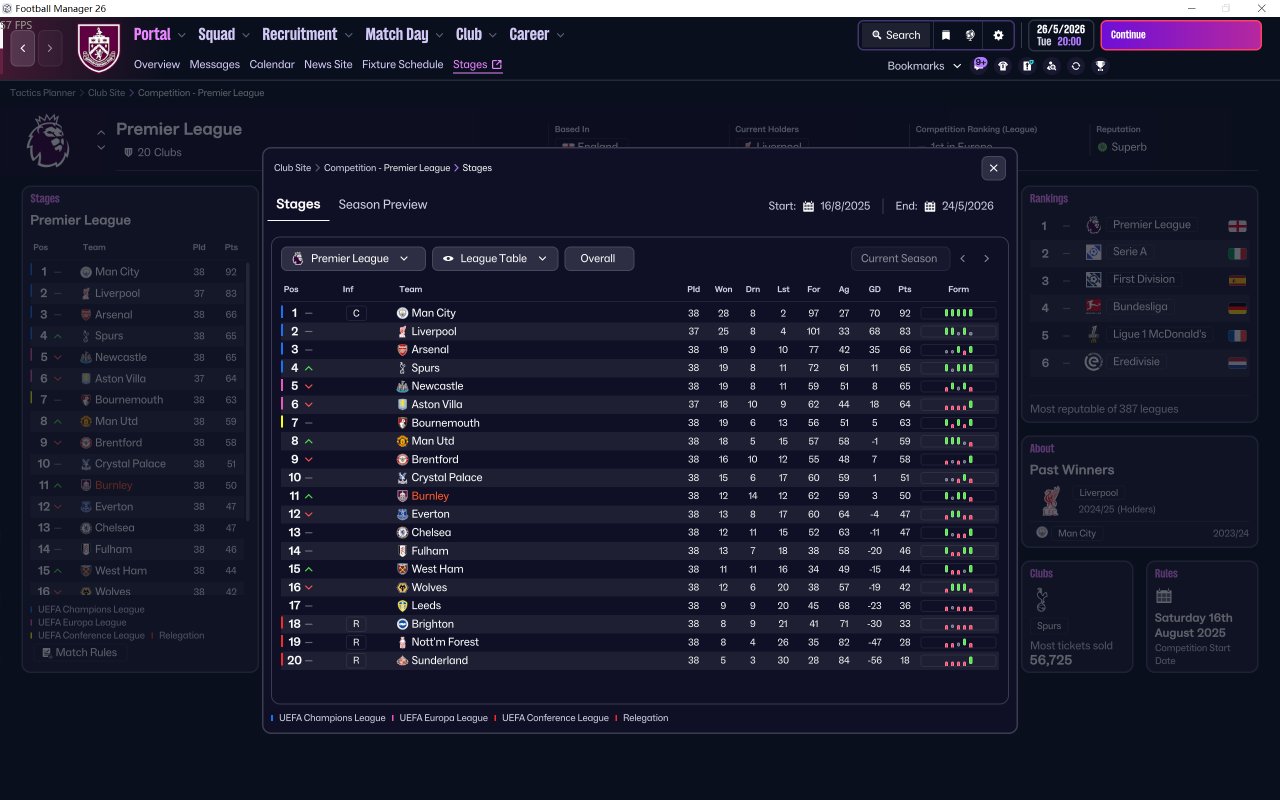The image size is (1280, 800).
Task: Open the world globe icon in top bar
Action: [x=970, y=35]
